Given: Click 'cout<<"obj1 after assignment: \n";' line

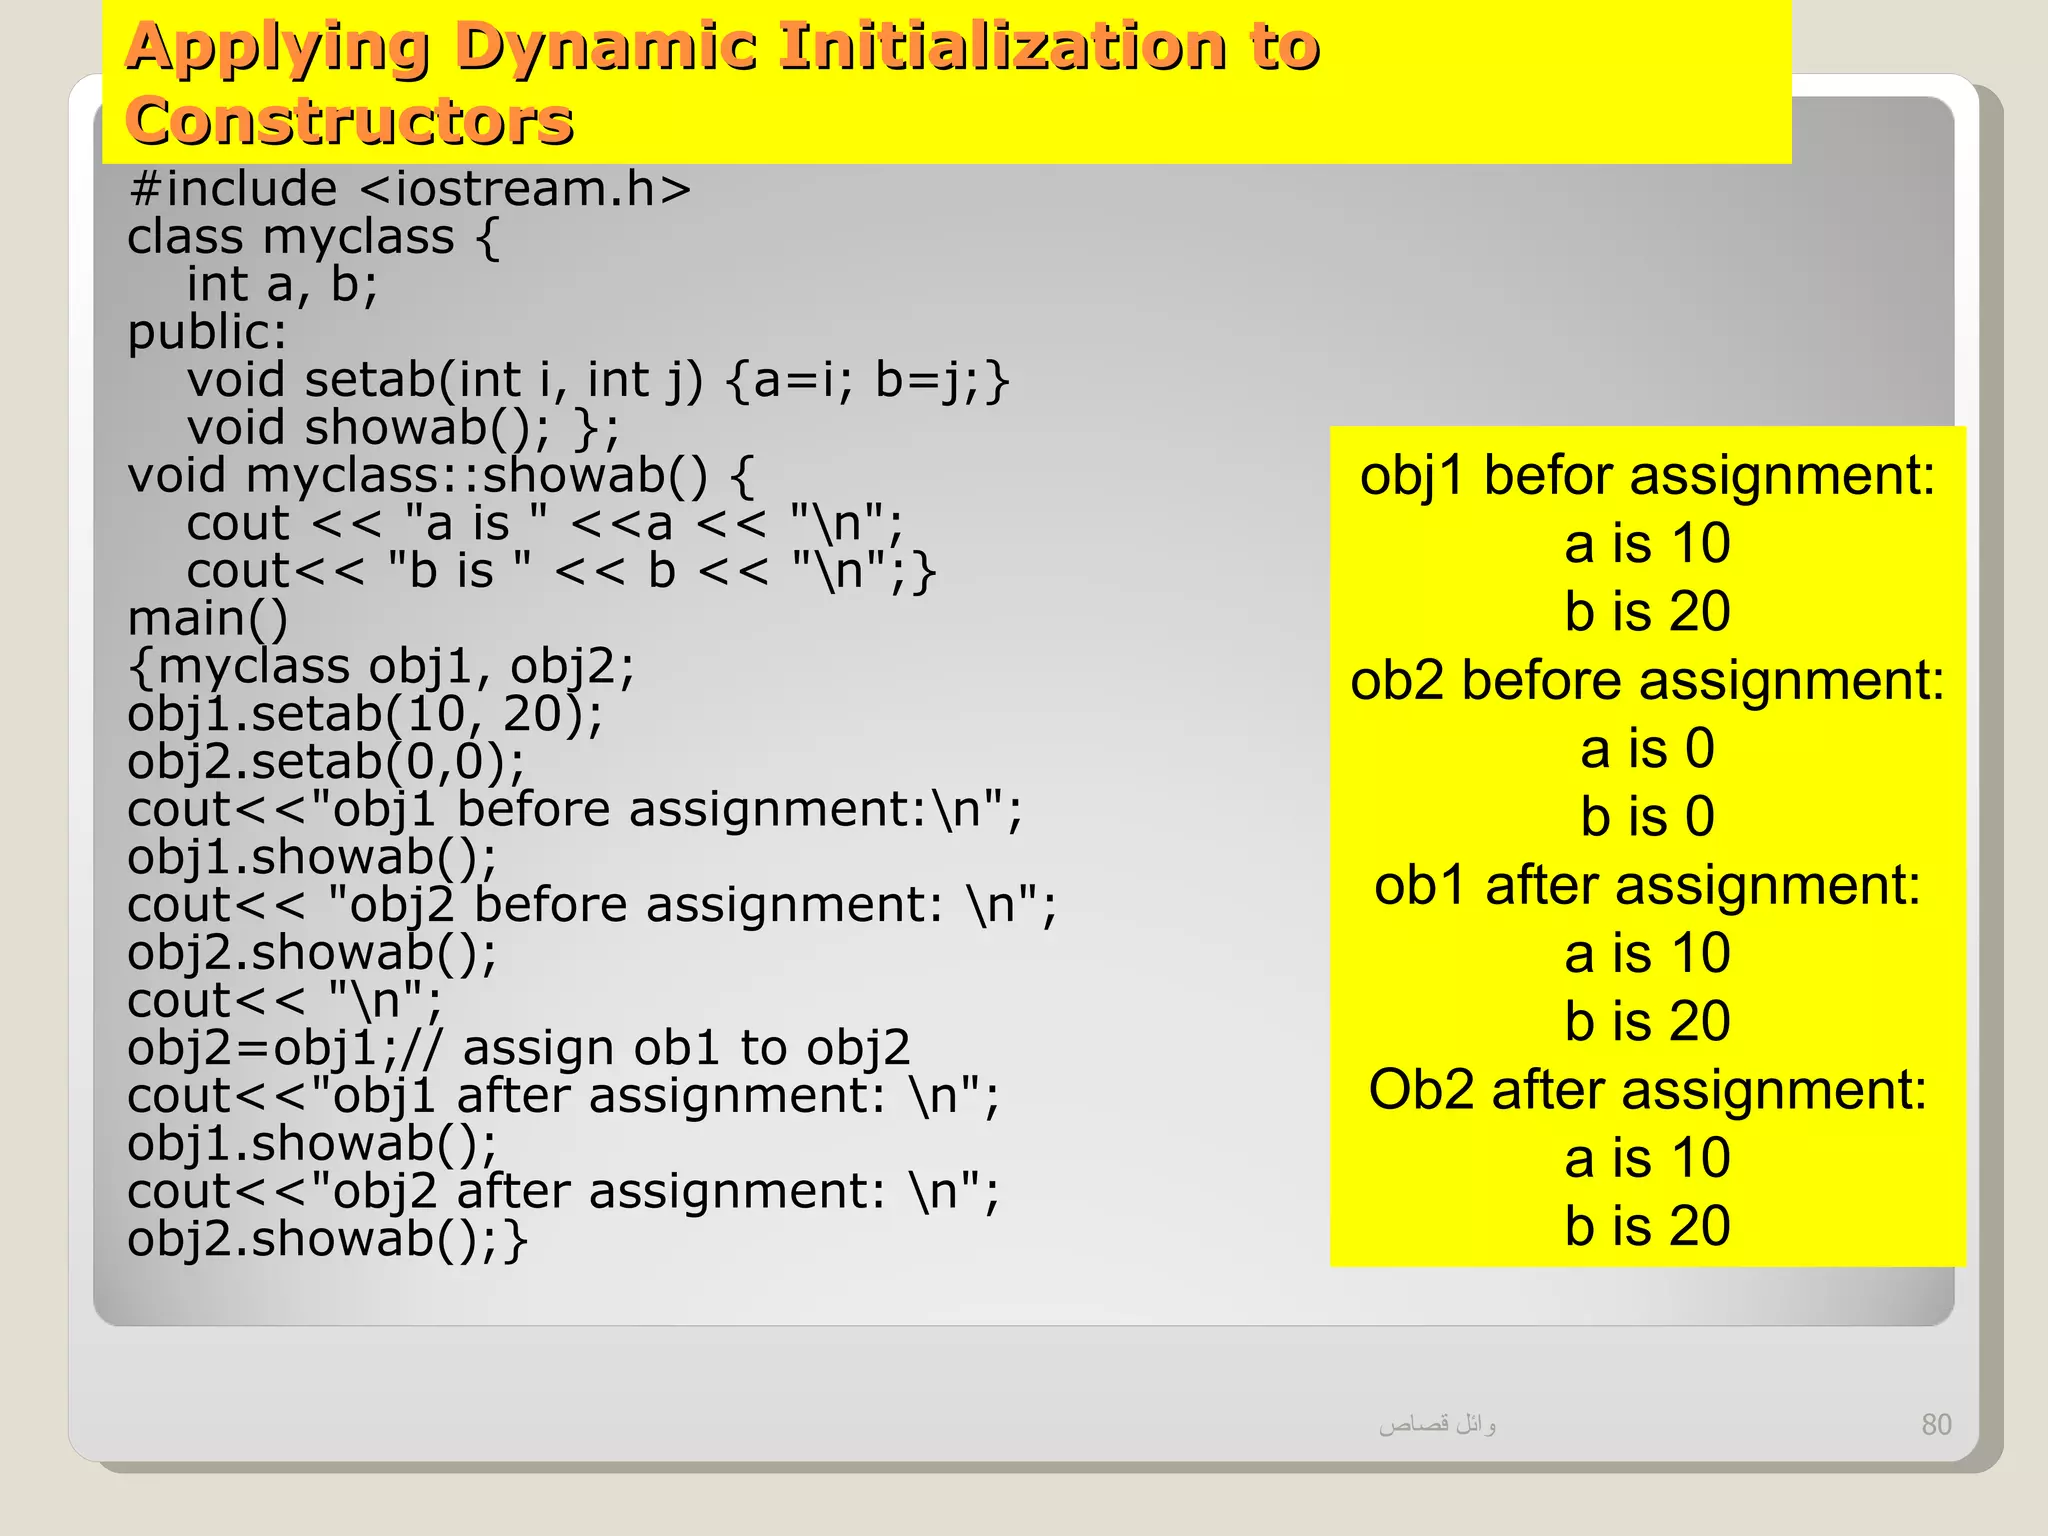Looking at the screenshot, I should [563, 1097].
